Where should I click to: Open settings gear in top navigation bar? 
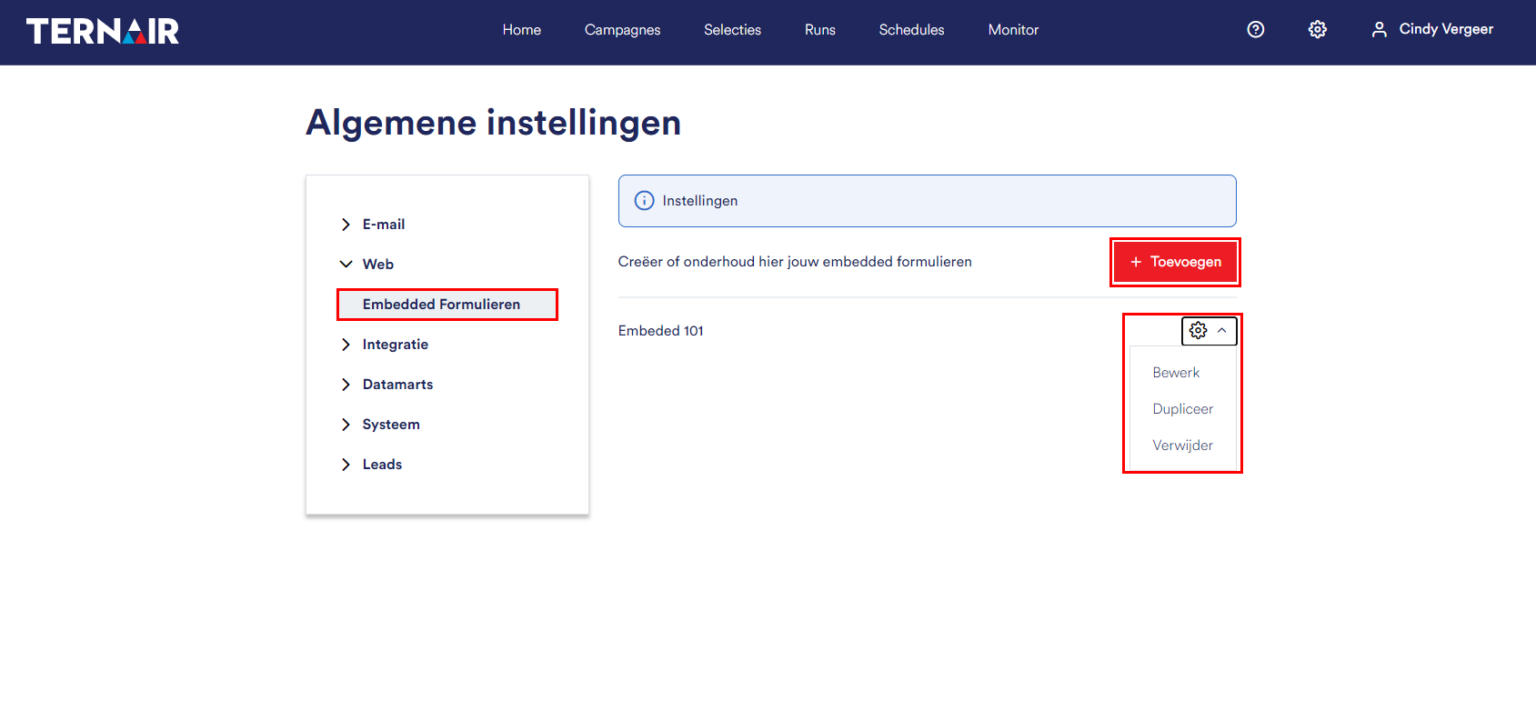point(1318,30)
